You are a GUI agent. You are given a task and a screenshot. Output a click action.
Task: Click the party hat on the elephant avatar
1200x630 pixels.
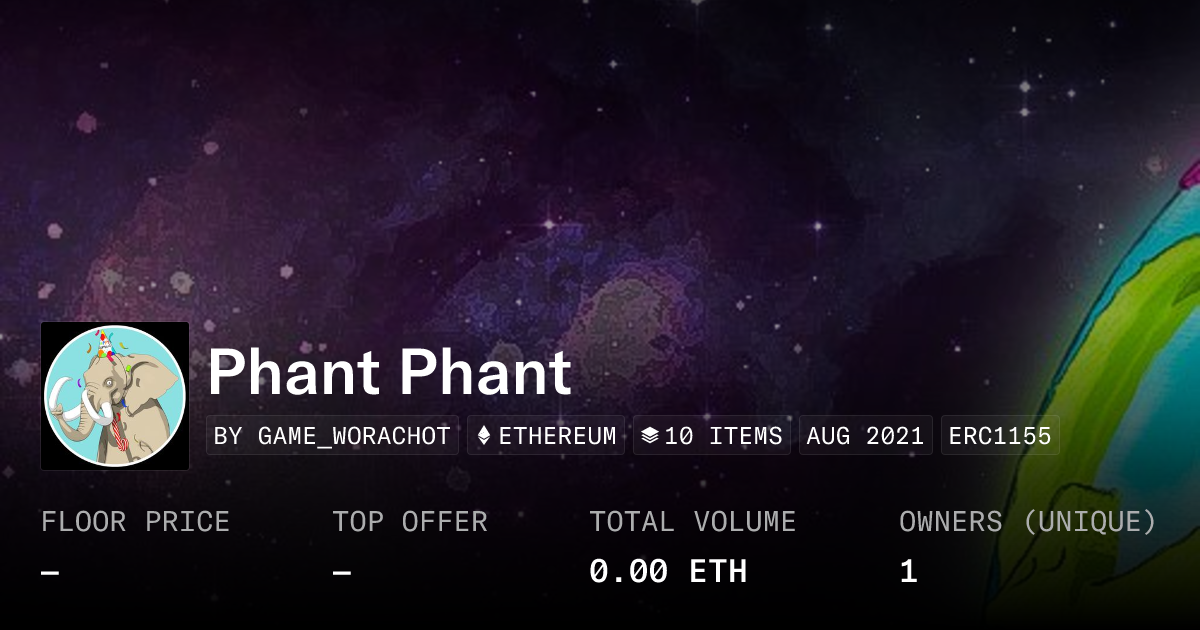tap(101, 342)
